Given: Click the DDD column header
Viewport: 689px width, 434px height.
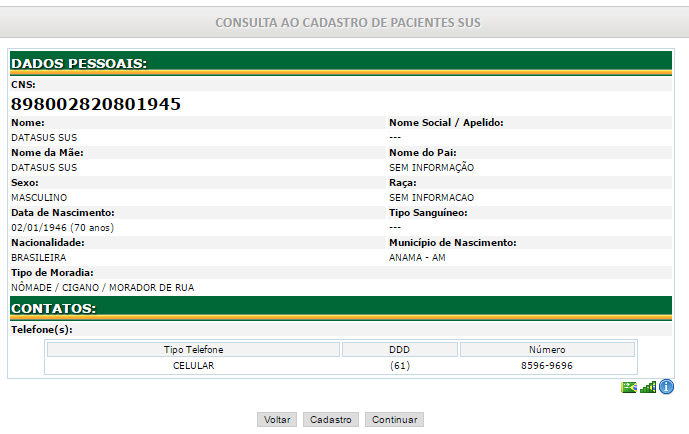Looking at the screenshot, I should pos(400,350).
